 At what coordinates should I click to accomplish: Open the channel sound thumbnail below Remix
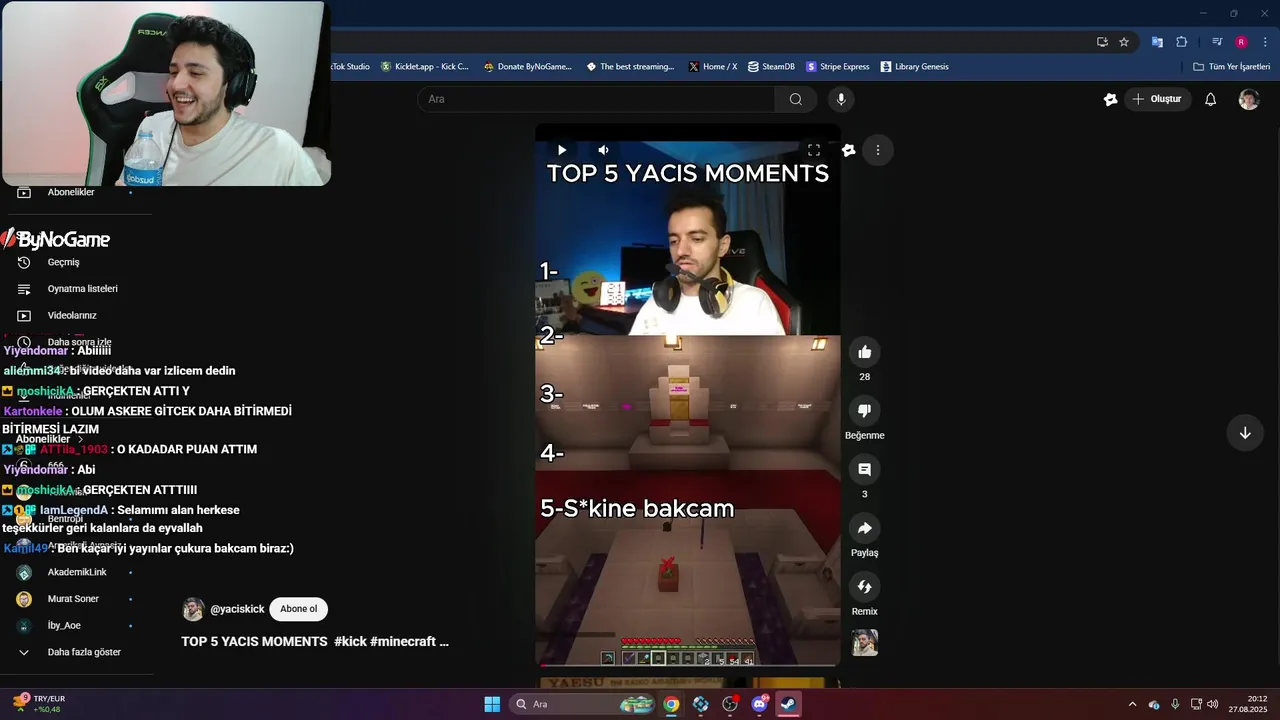(865, 643)
